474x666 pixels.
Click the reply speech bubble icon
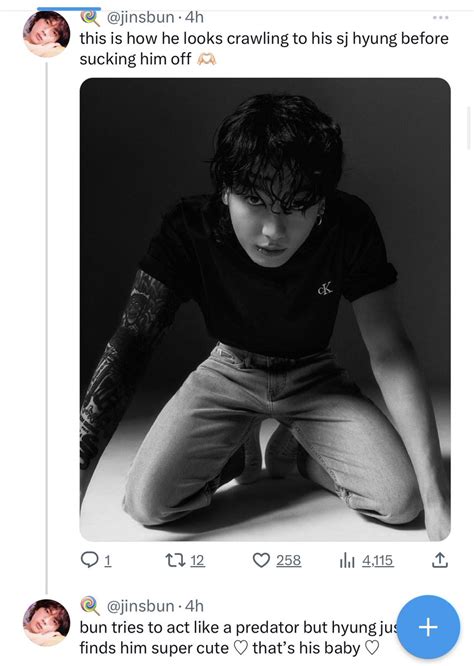90,561
